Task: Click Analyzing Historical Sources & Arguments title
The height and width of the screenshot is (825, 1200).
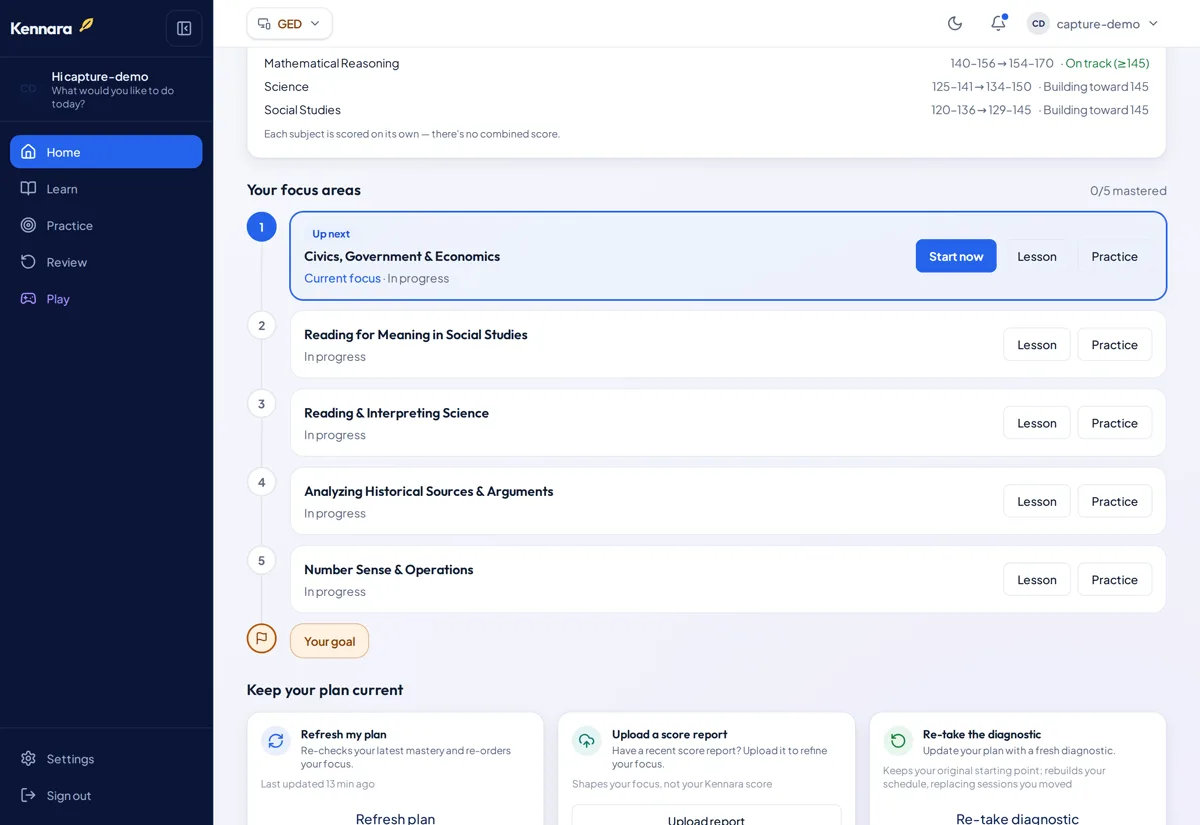Action: coord(428,491)
